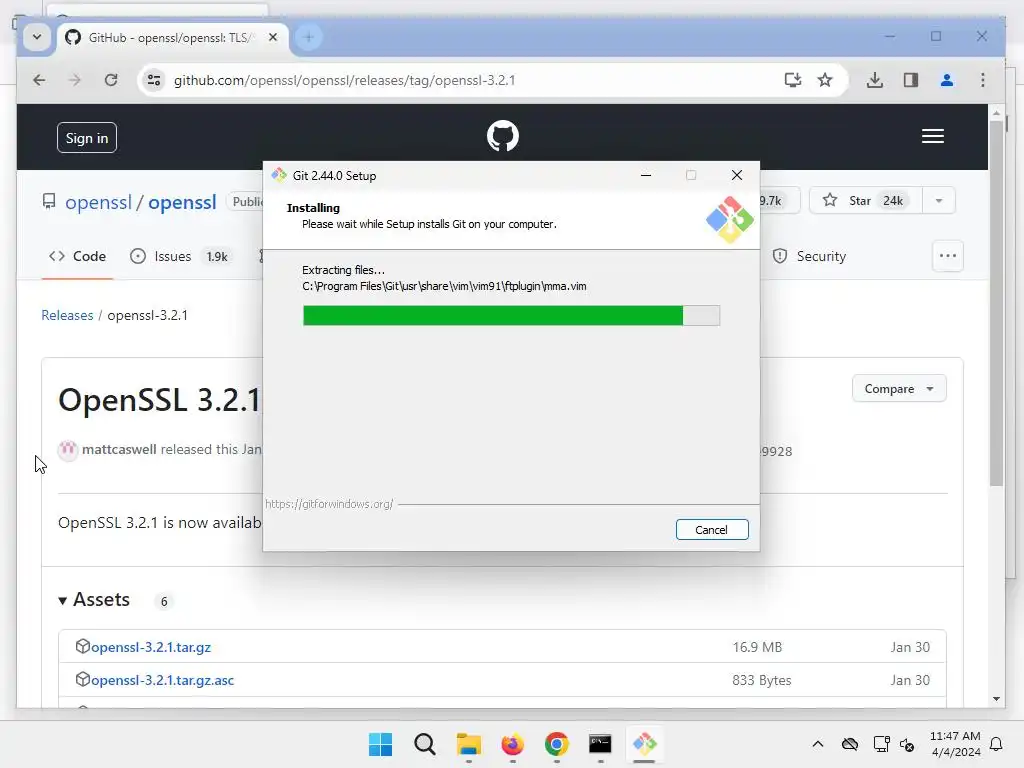Click the 833 Bytes file size
Viewport: 1024px width, 768px height.
tap(761, 680)
